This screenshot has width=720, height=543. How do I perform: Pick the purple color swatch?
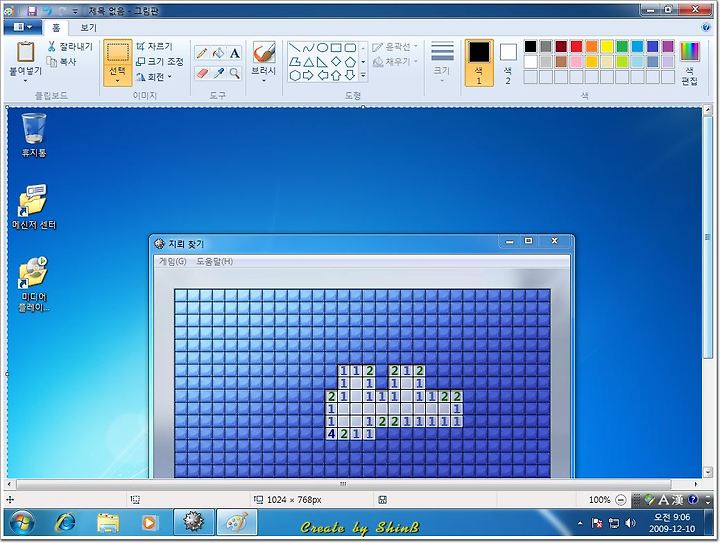668,46
